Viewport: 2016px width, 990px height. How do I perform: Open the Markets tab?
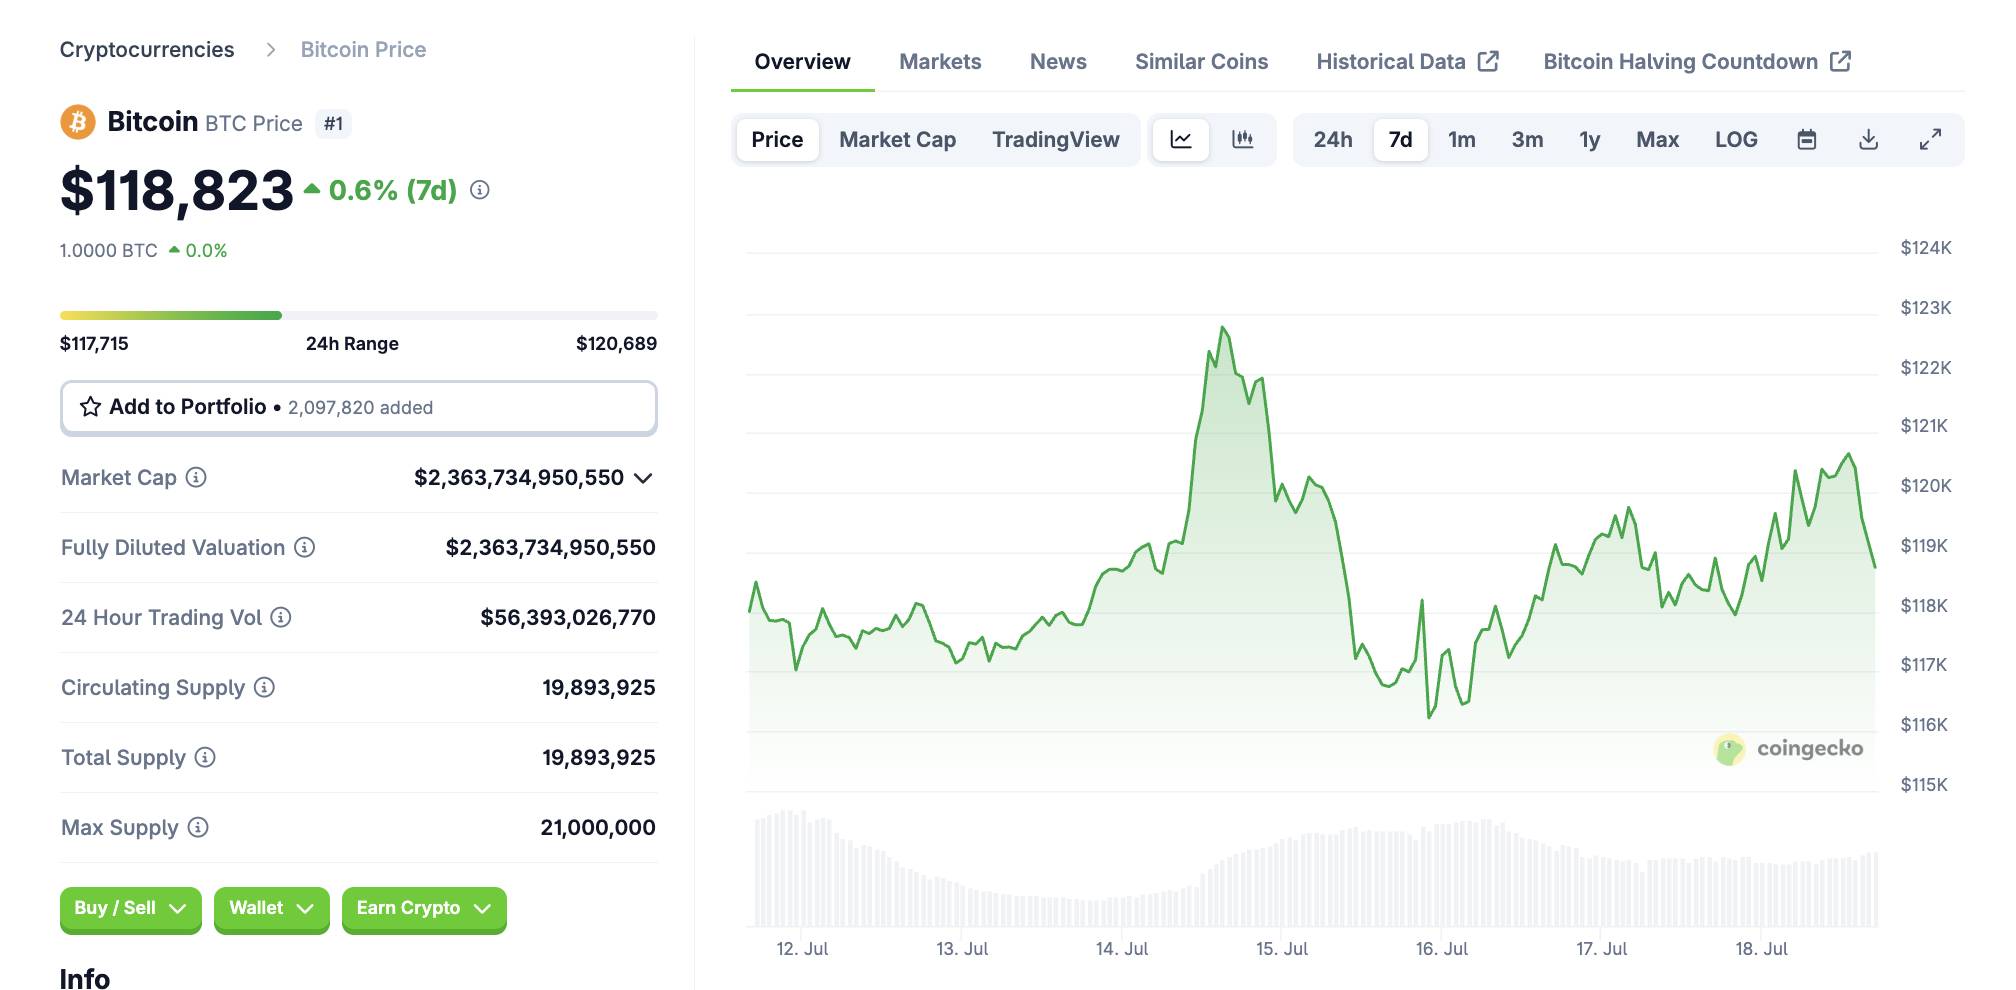(x=940, y=62)
